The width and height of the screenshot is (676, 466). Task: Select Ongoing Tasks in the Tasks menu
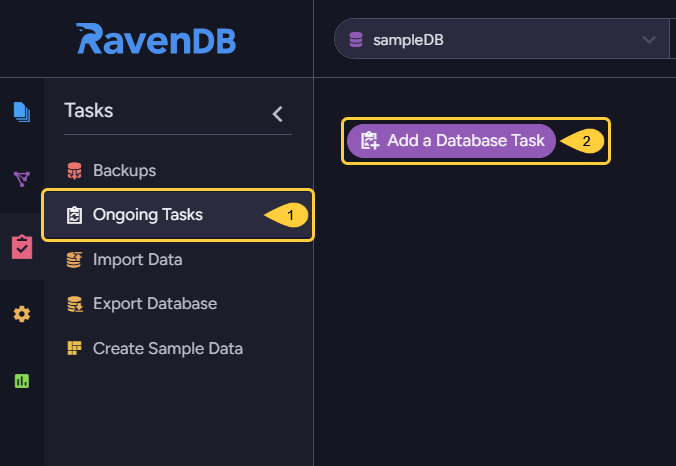[x=178, y=215]
